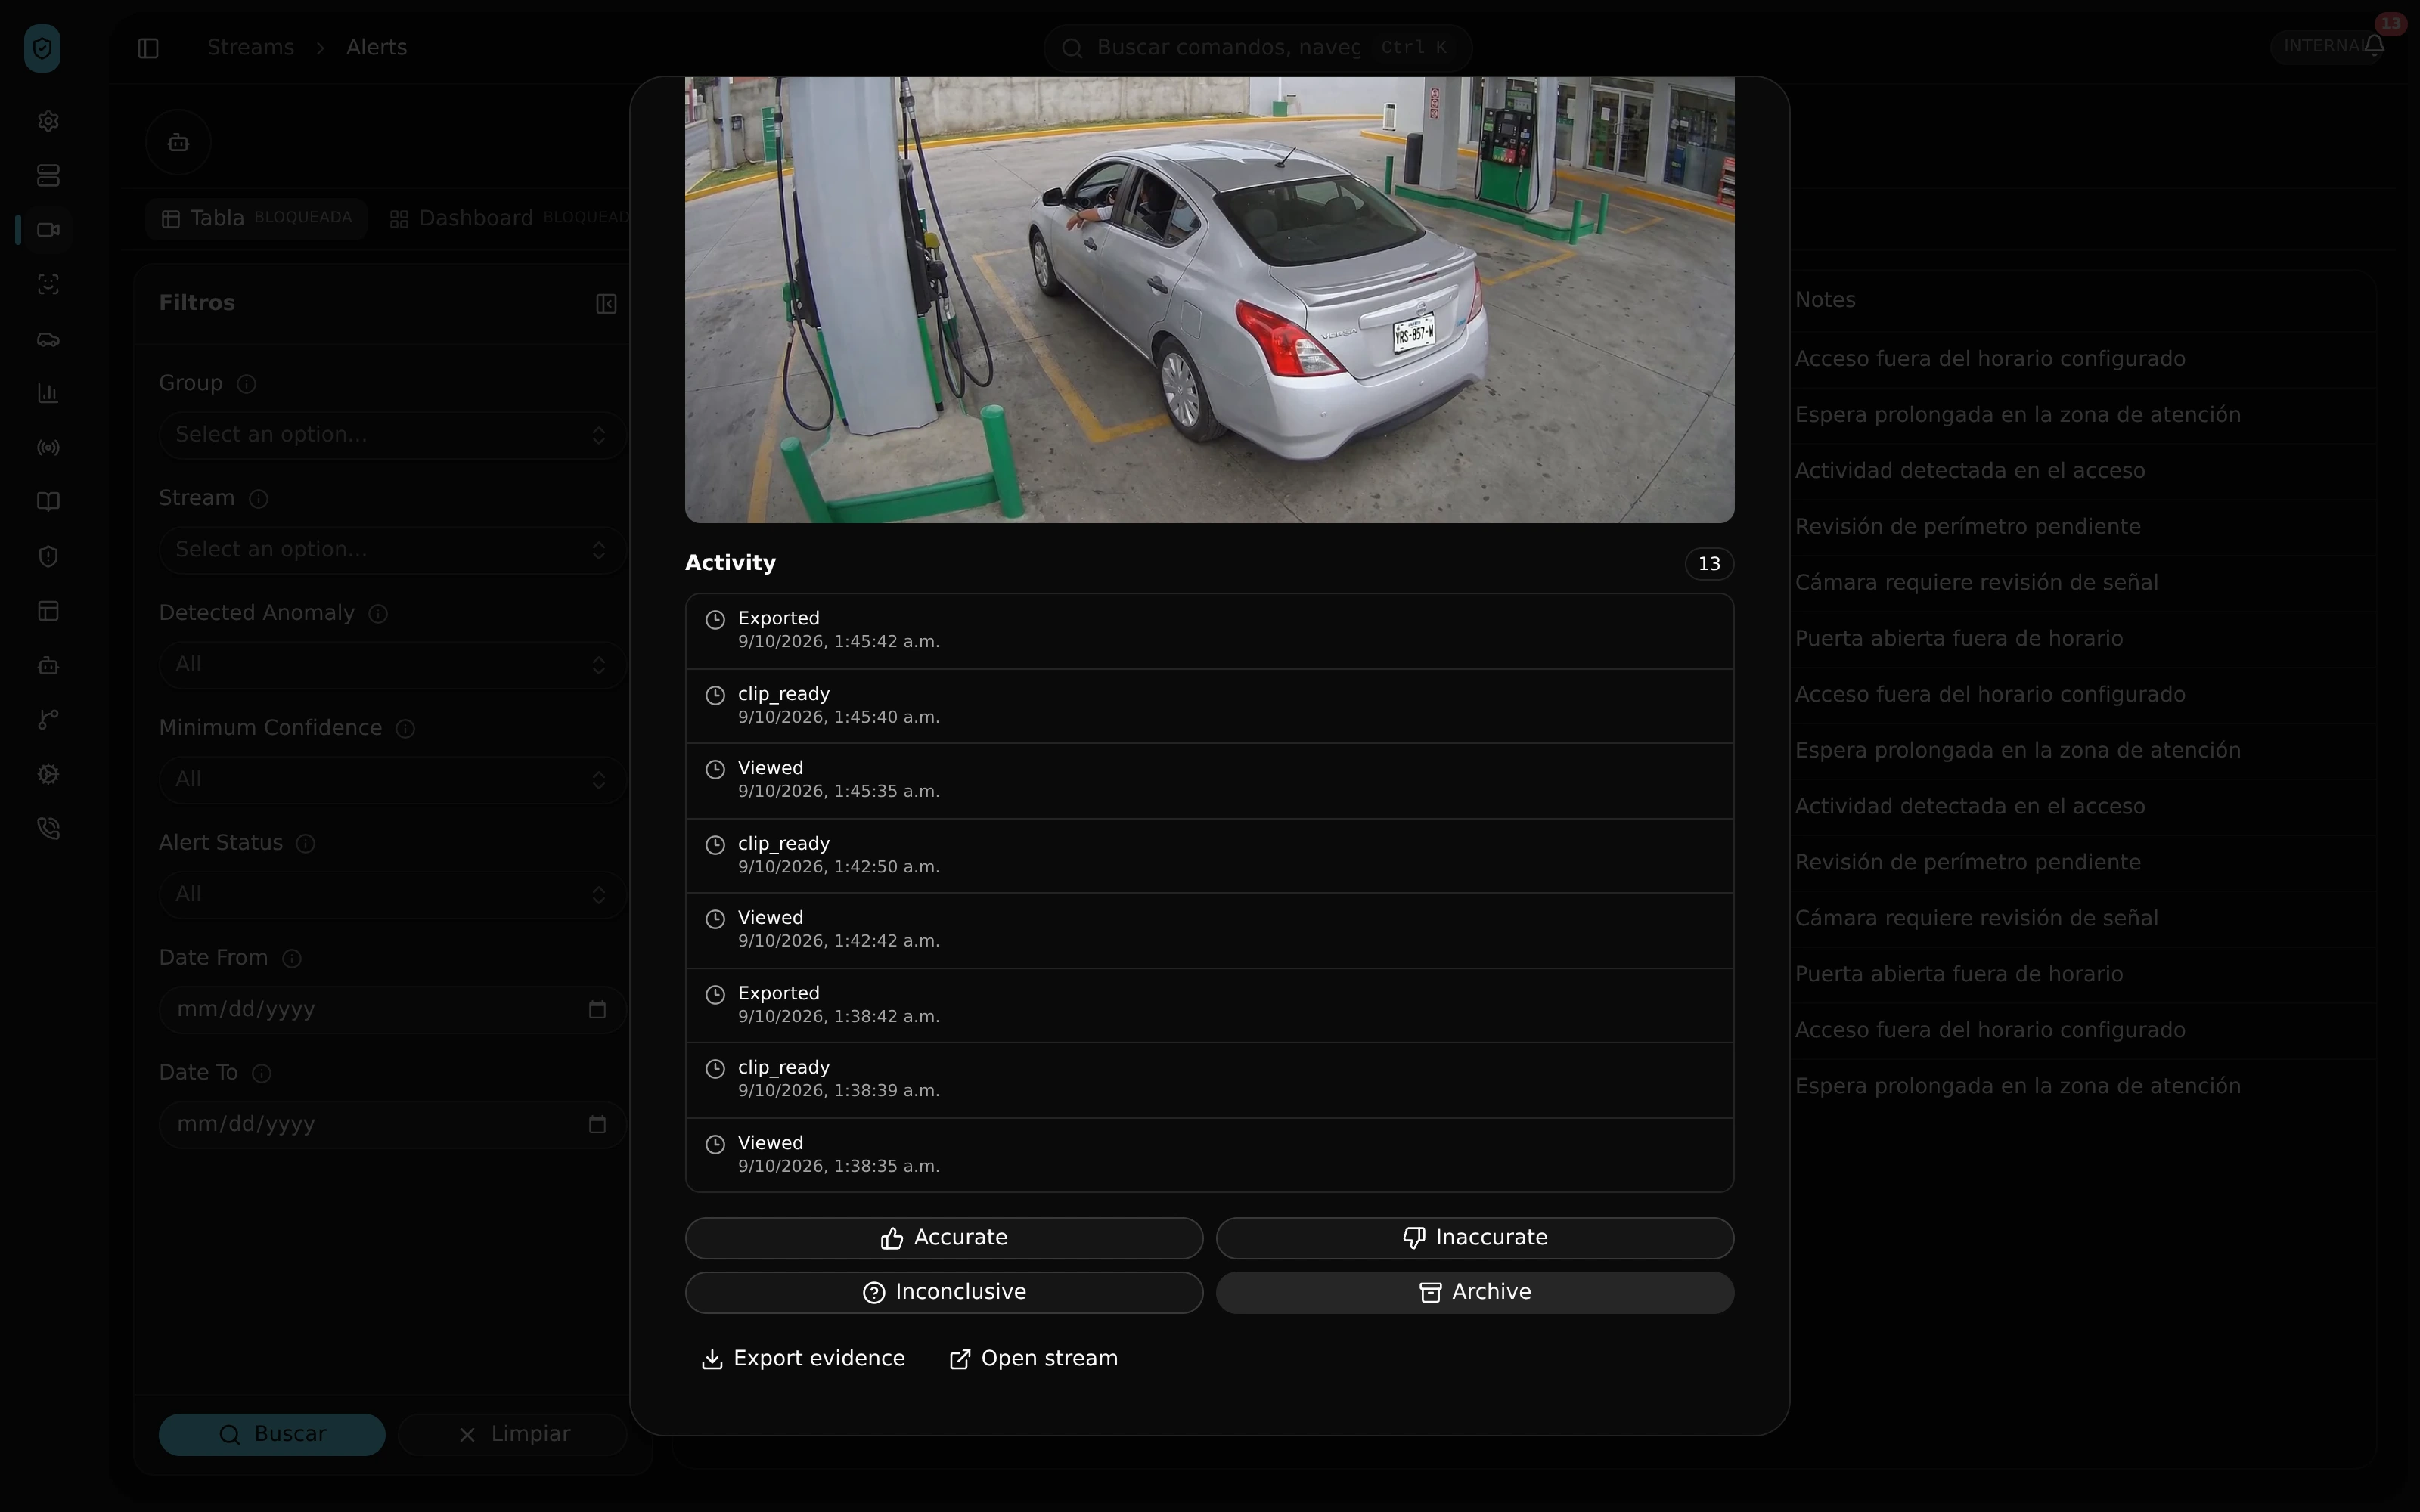The width and height of the screenshot is (2420, 1512).
Task: Open the cog with play icon in sidebar
Action: click(48, 774)
